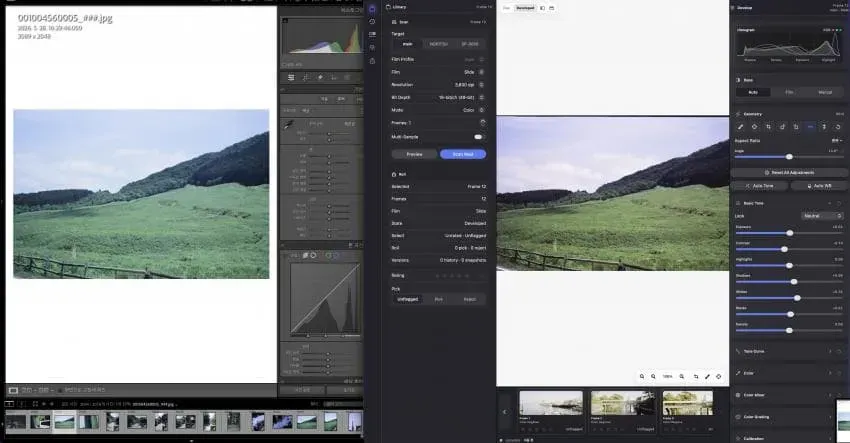This screenshot has width=850, height=443.
Task: Select third Target tab (SP-3000)
Action: point(469,44)
